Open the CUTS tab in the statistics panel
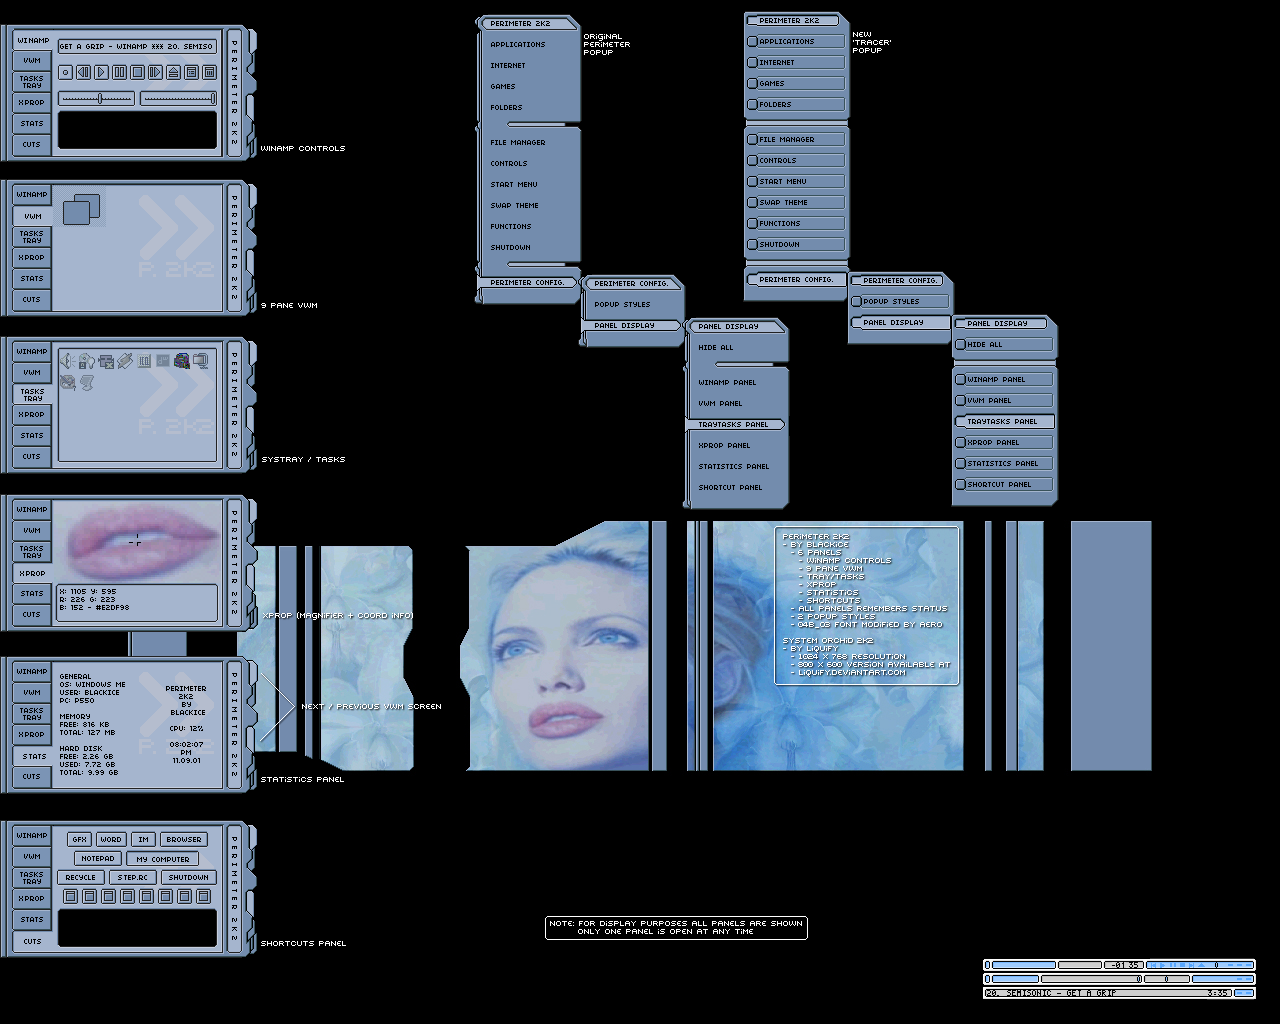The image size is (1280, 1024). point(32,777)
